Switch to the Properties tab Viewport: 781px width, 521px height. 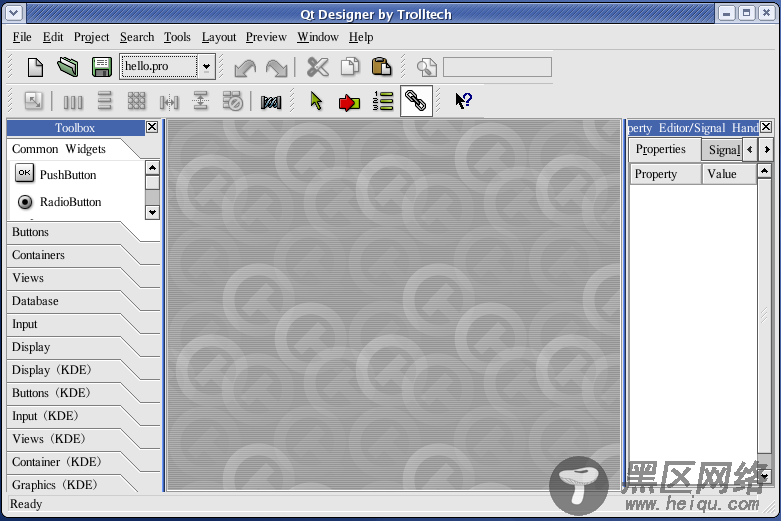664,149
